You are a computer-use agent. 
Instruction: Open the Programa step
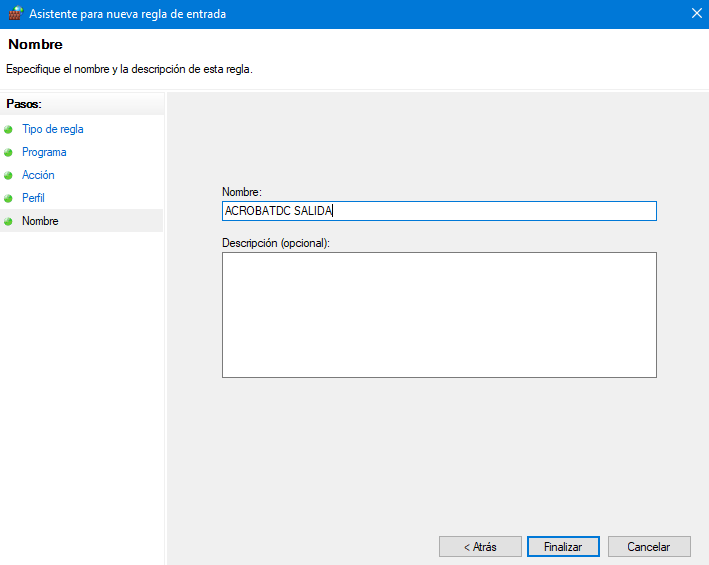44,152
